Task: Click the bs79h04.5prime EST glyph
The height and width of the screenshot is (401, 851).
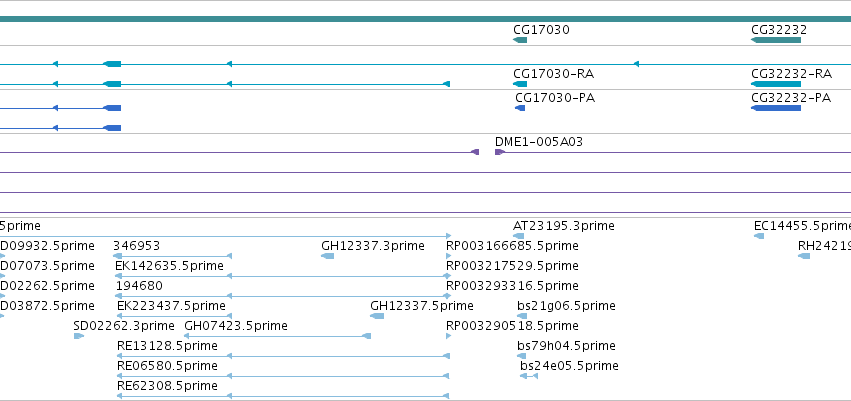Action: tap(522, 356)
